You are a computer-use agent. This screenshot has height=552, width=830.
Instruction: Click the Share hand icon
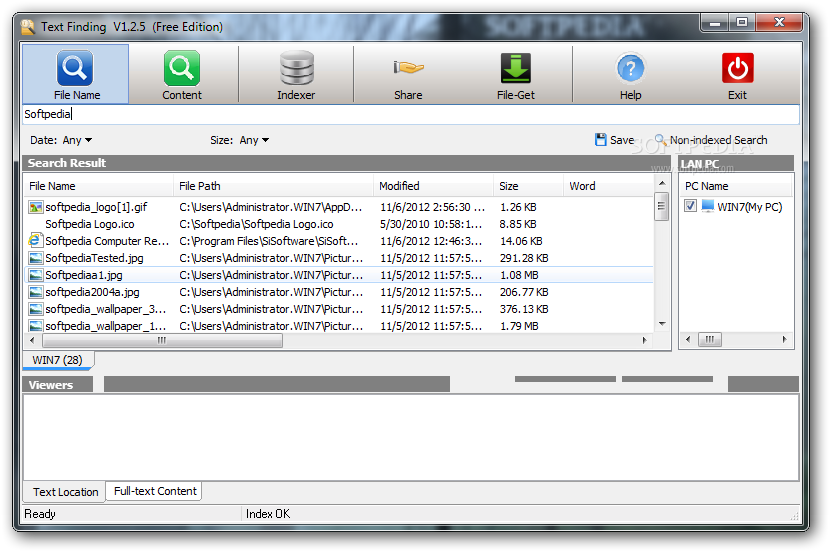tap(408, 67)
